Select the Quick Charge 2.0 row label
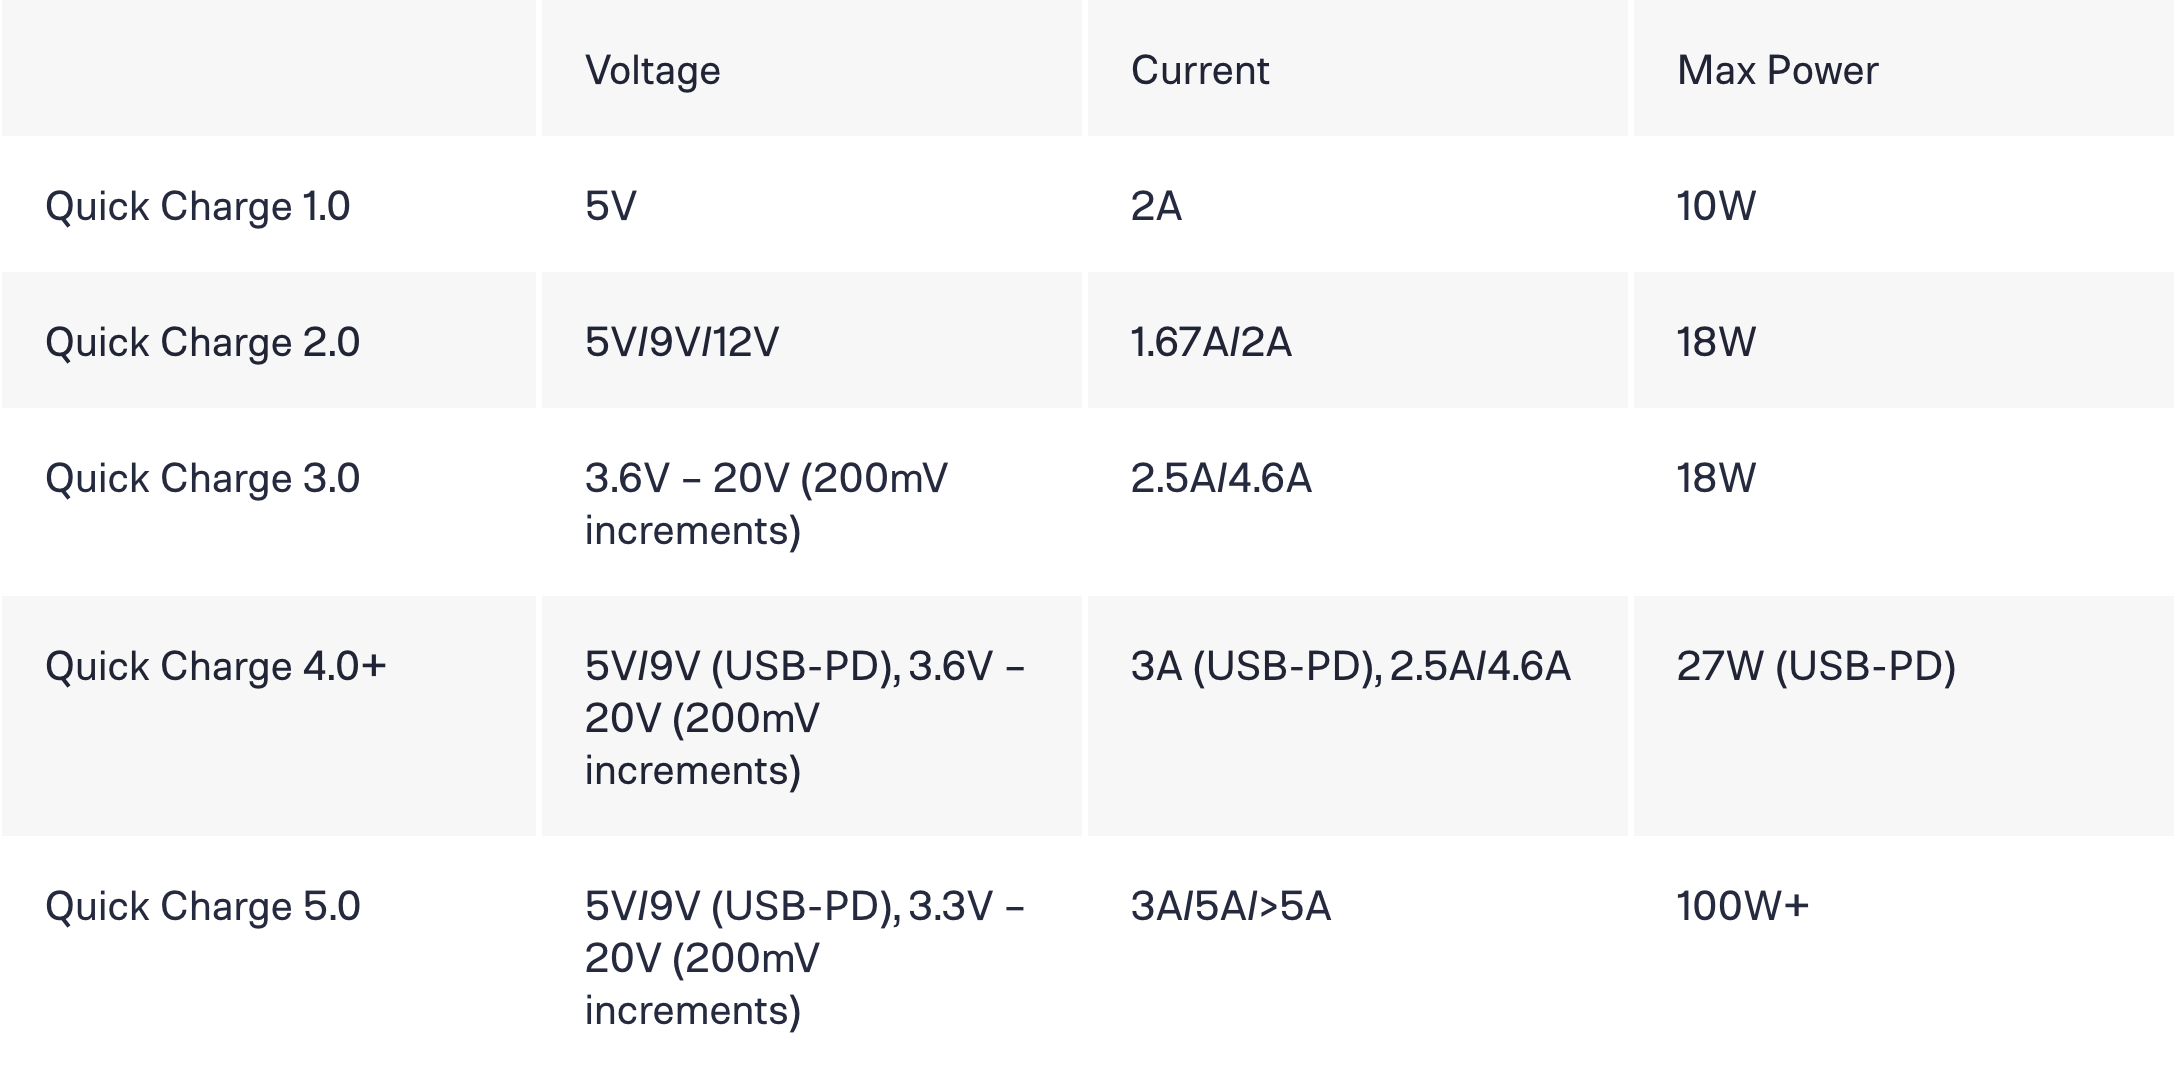 coord(202,342)
